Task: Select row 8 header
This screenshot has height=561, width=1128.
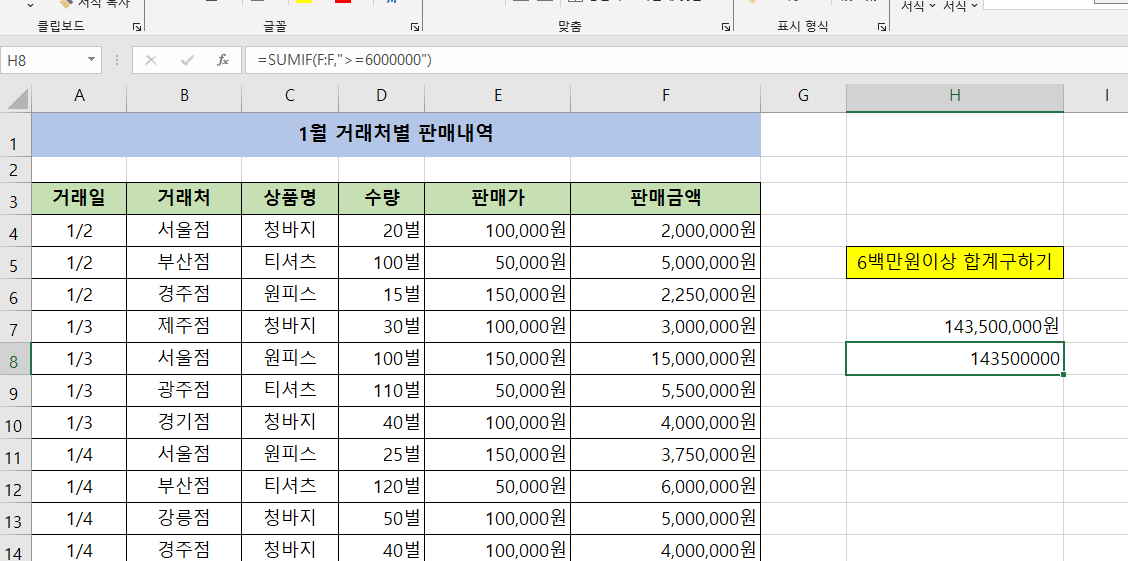Action: (15, 359)
